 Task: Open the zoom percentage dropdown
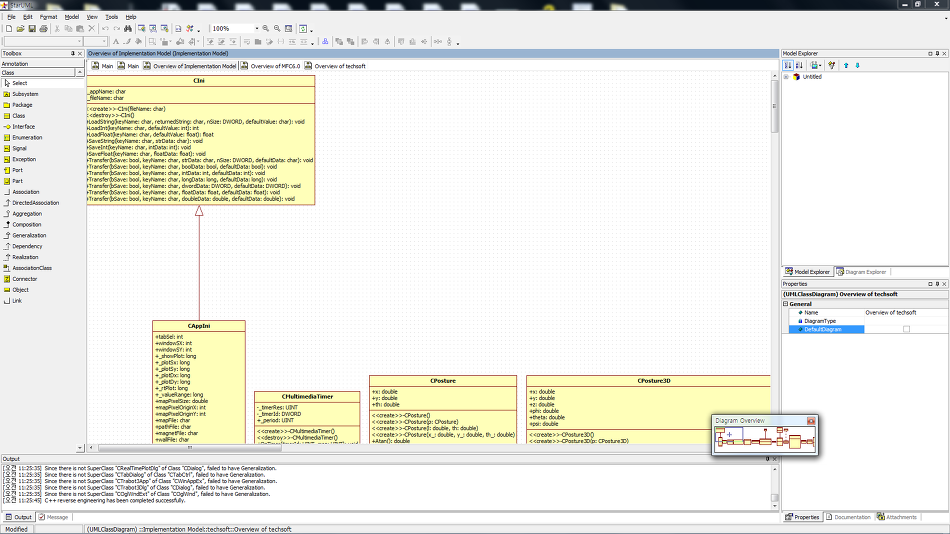pyautogui.click(x=256, y=29)
